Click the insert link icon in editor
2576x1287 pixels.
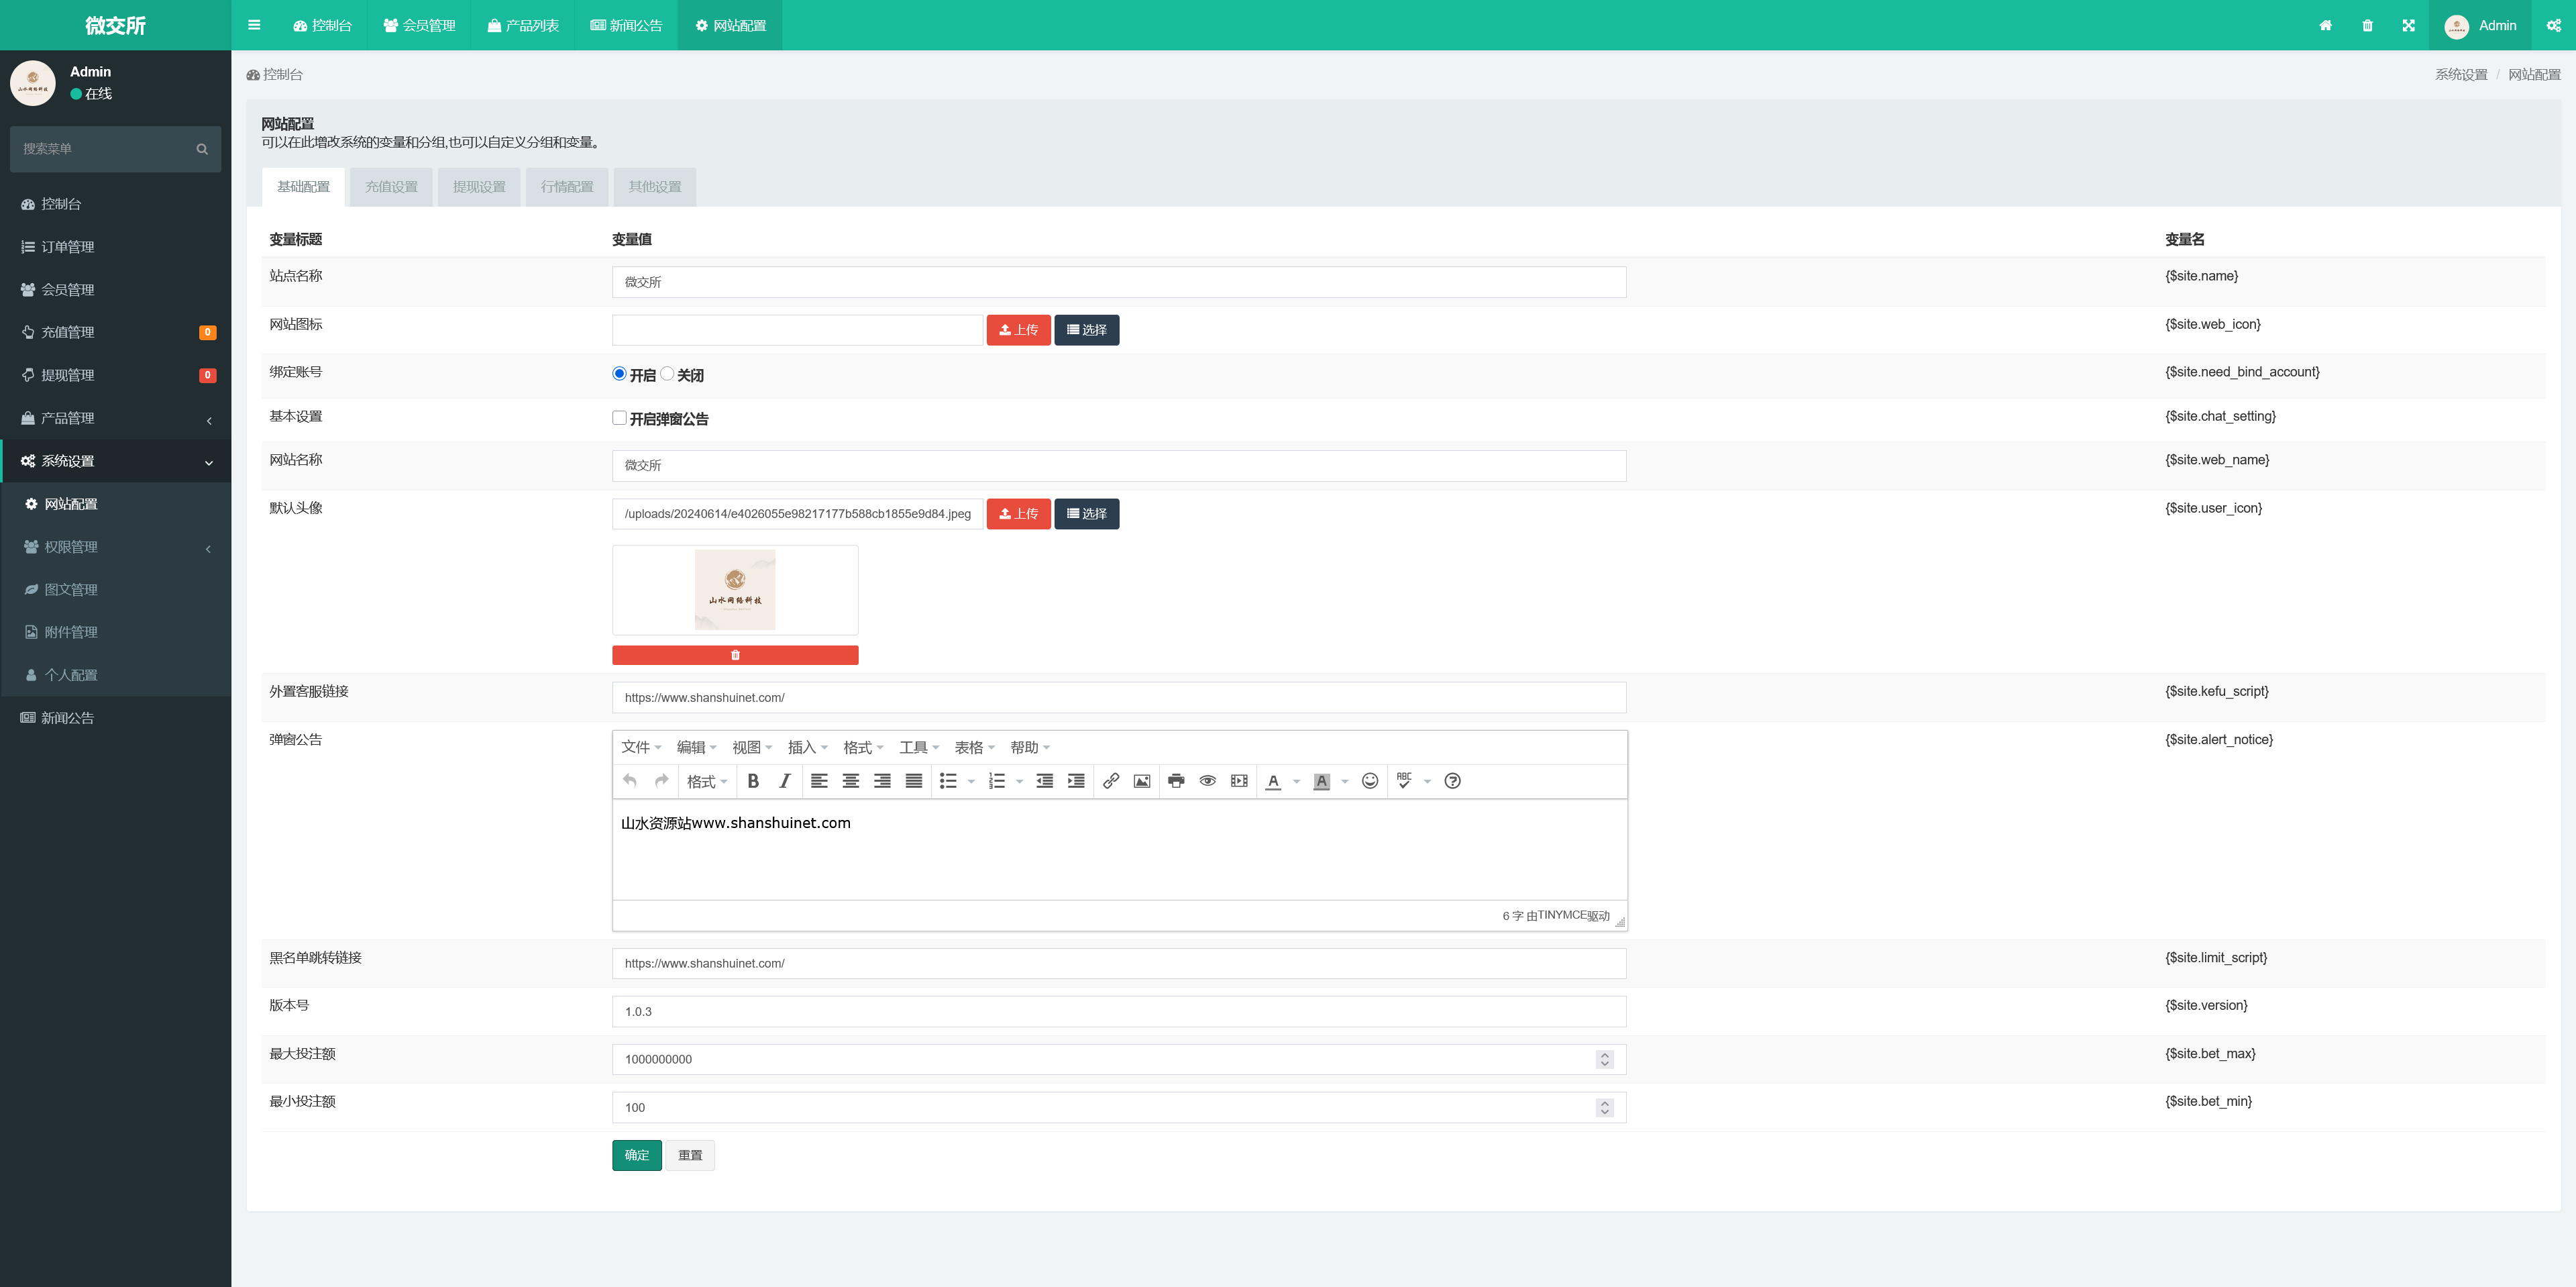point(1110,781)
